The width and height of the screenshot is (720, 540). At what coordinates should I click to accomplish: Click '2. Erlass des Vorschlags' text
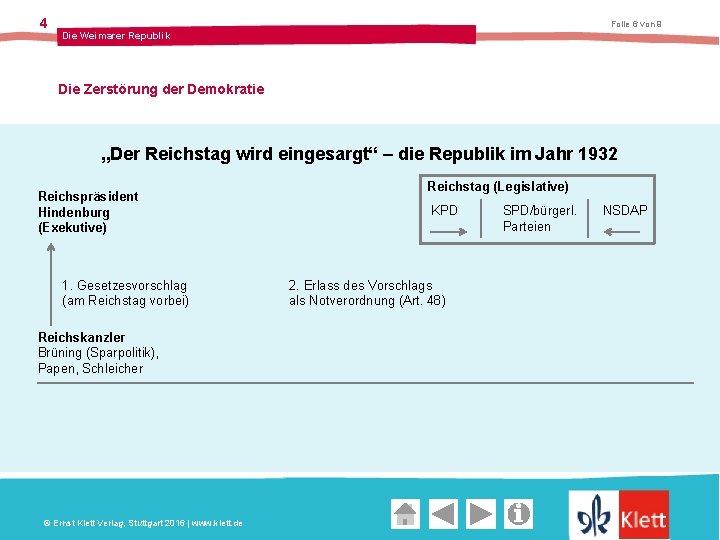[x=360, y=285]
